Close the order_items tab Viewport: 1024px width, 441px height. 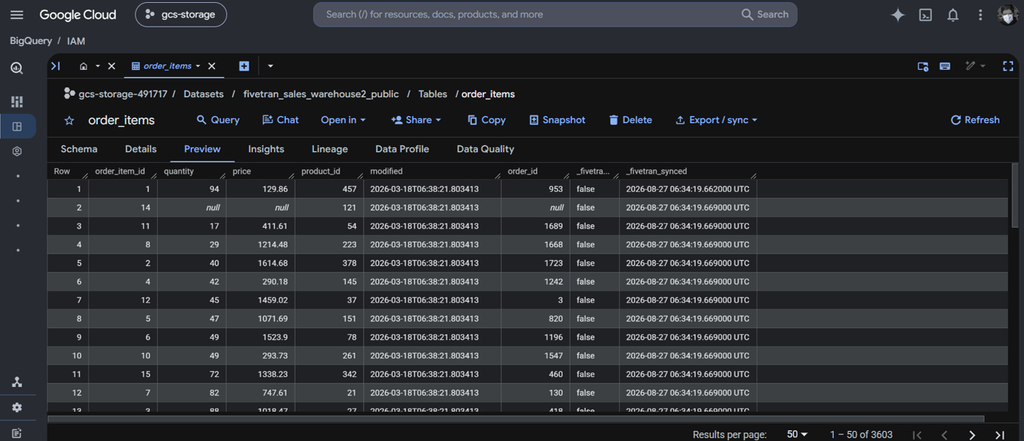click(x=212, y=66)
